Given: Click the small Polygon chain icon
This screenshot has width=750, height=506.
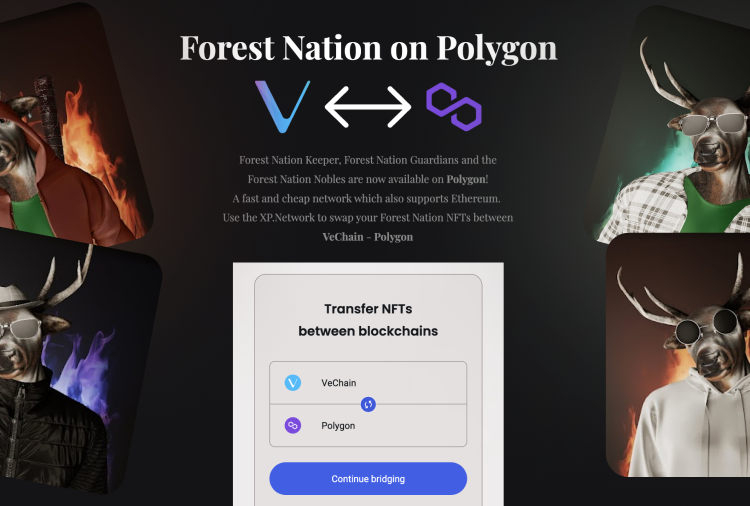Looking at the screenshot, I should coord(293,425).
